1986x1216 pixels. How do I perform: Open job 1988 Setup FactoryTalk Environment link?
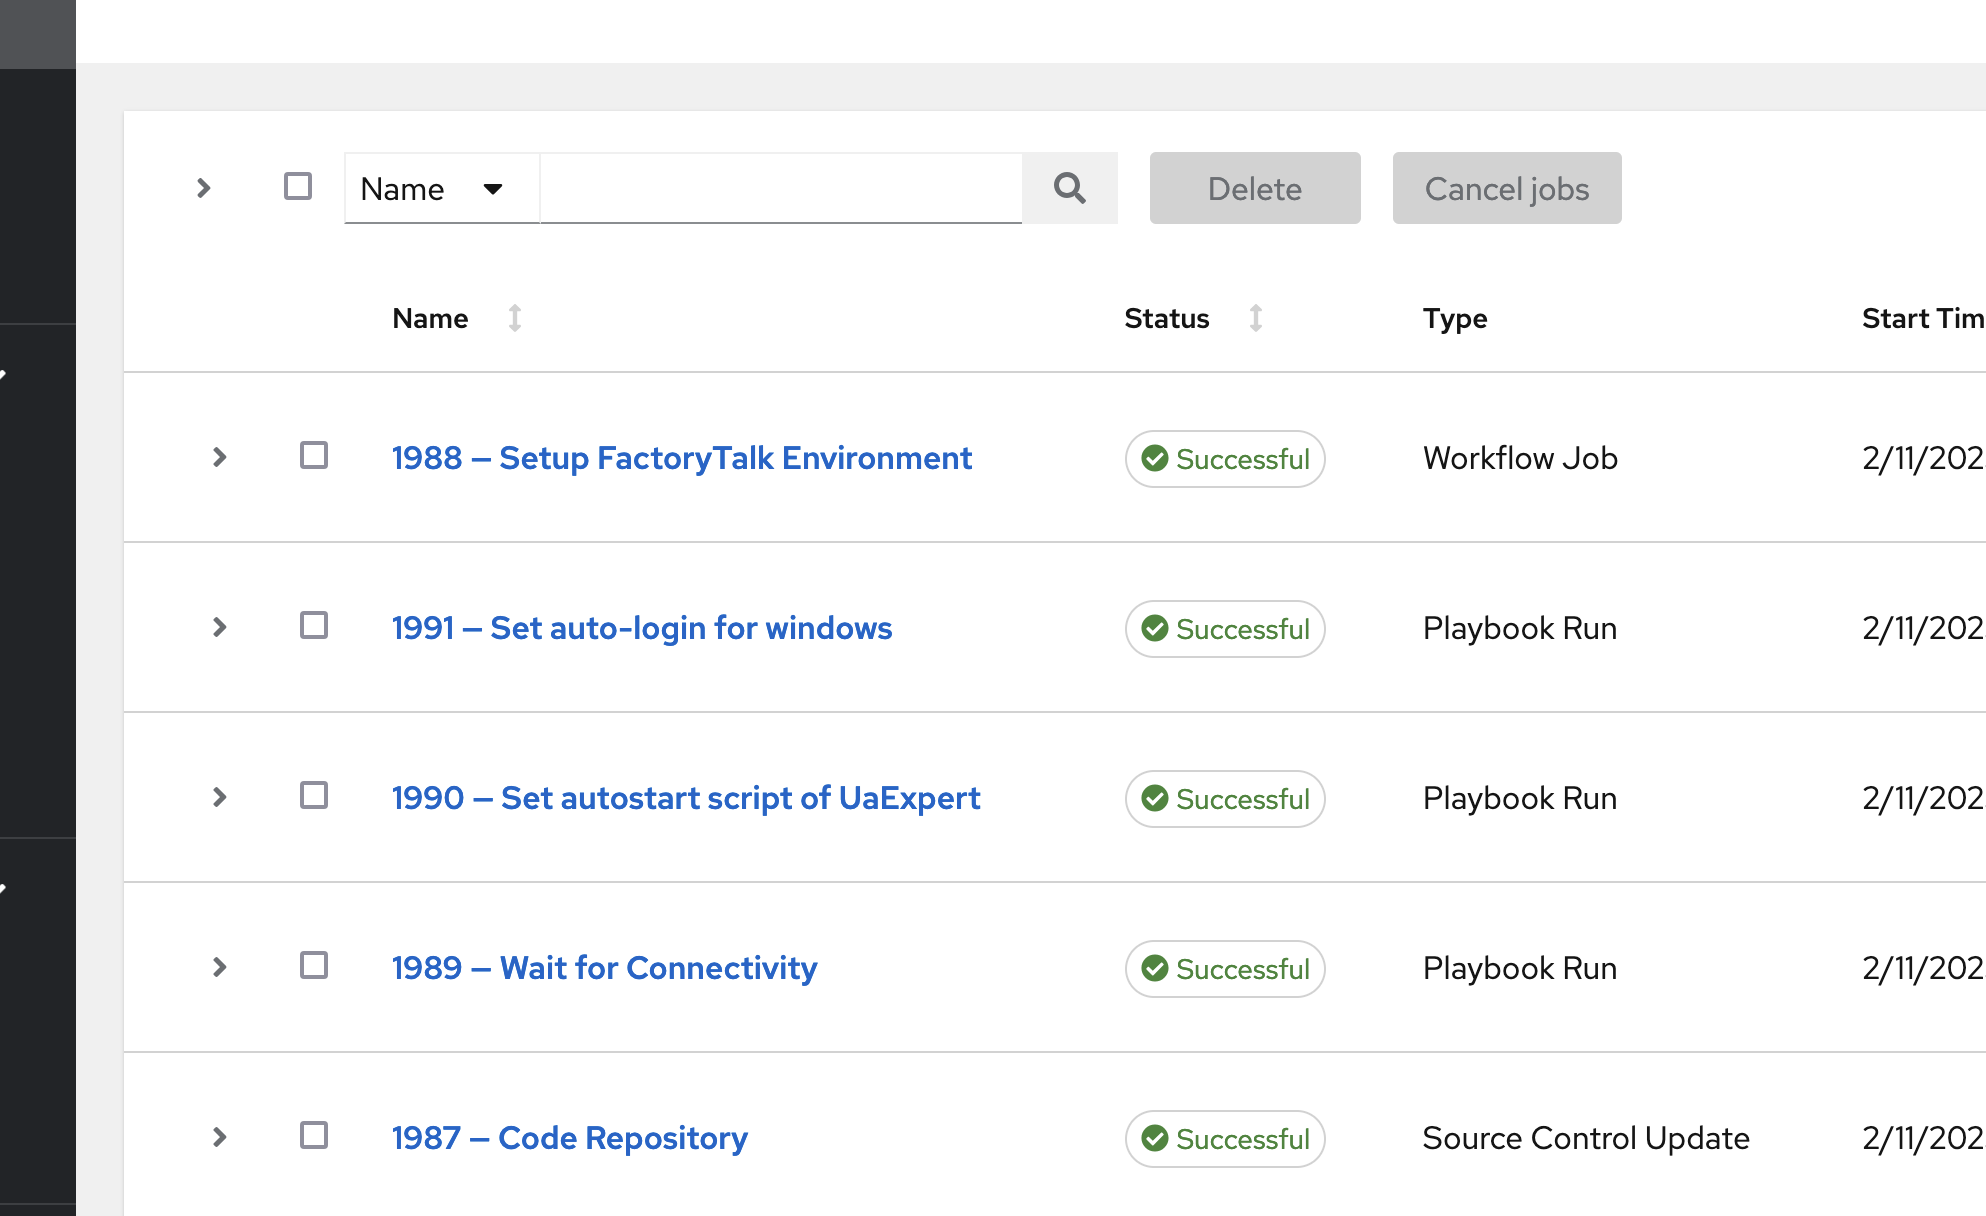pyautogui.click(x=682, y=458)
